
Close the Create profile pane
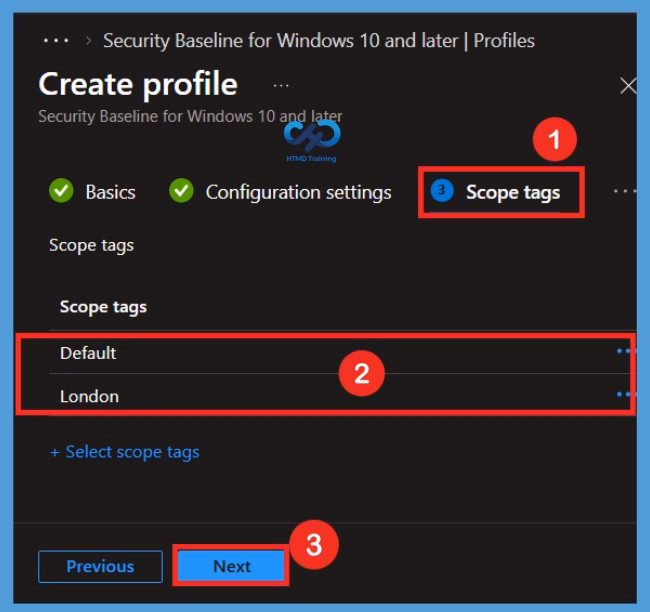(x=628, y=86)
